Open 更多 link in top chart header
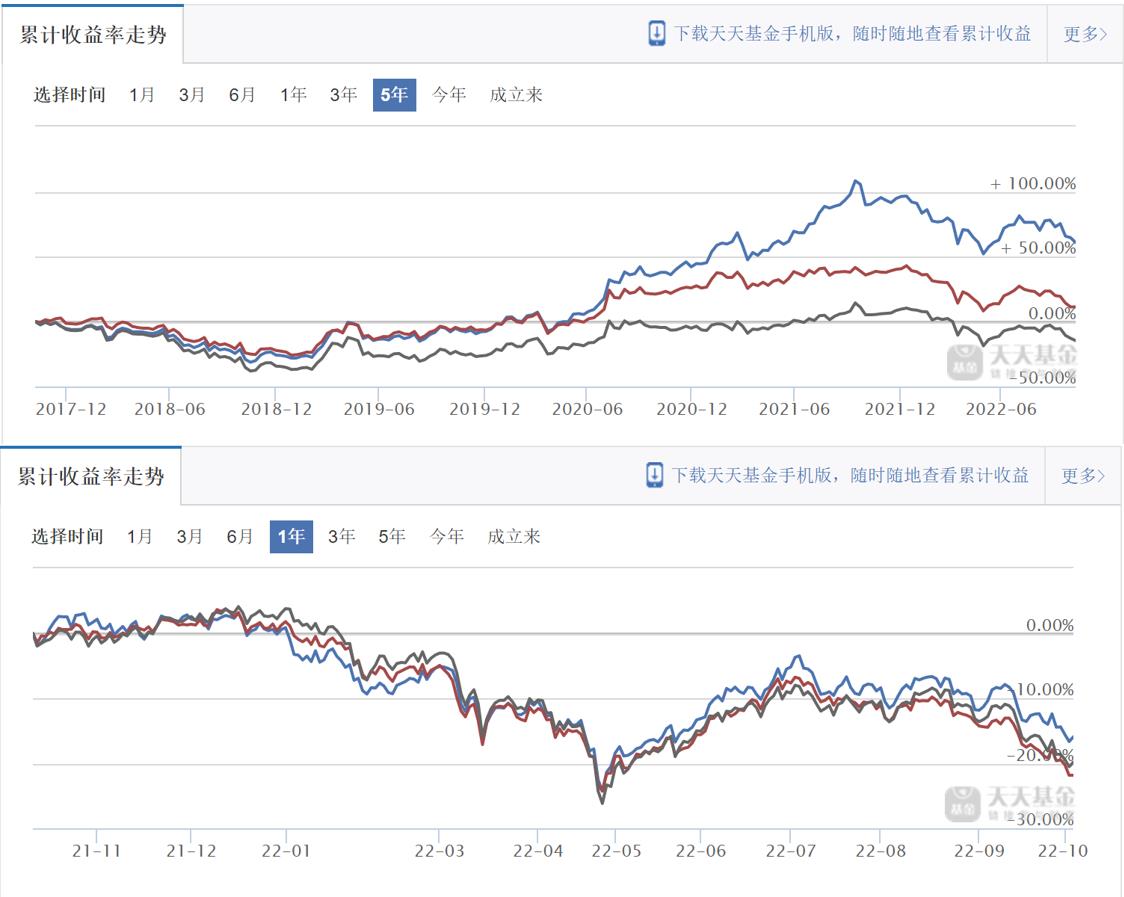Viewport: 1124px width, 897px height. pos(1084,34)
